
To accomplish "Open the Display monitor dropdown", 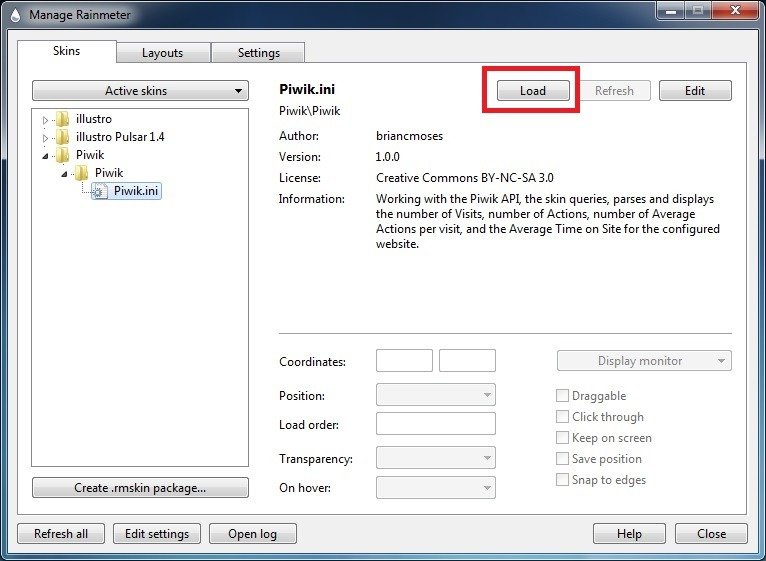I will [x=644, y=361].
